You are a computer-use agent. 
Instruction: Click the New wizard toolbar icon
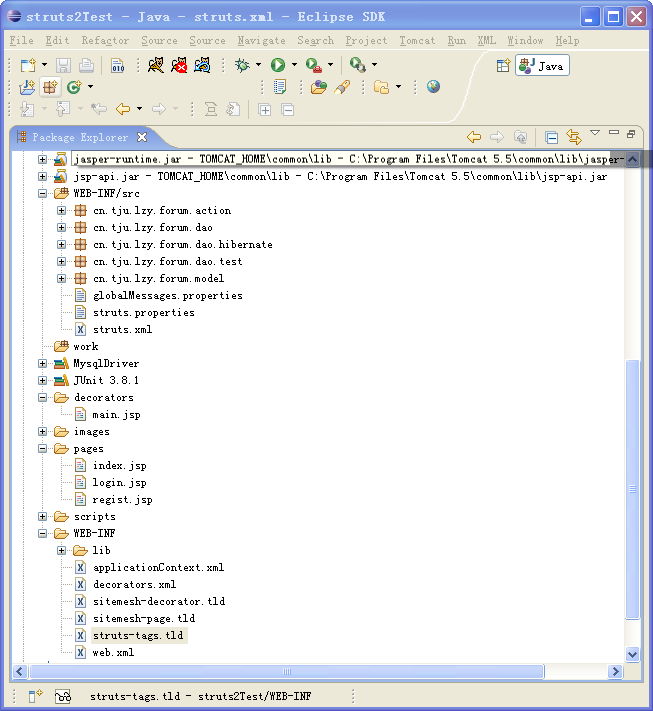pos(28,65)
